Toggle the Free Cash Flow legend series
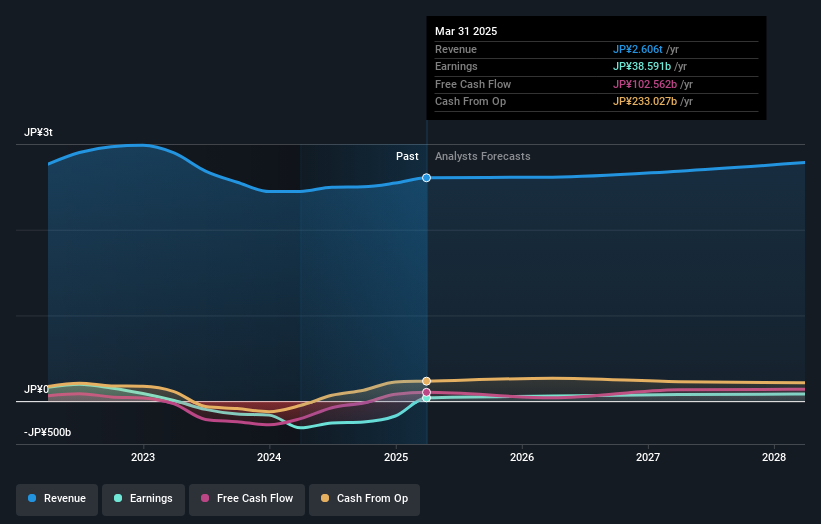 pos(247,499)
